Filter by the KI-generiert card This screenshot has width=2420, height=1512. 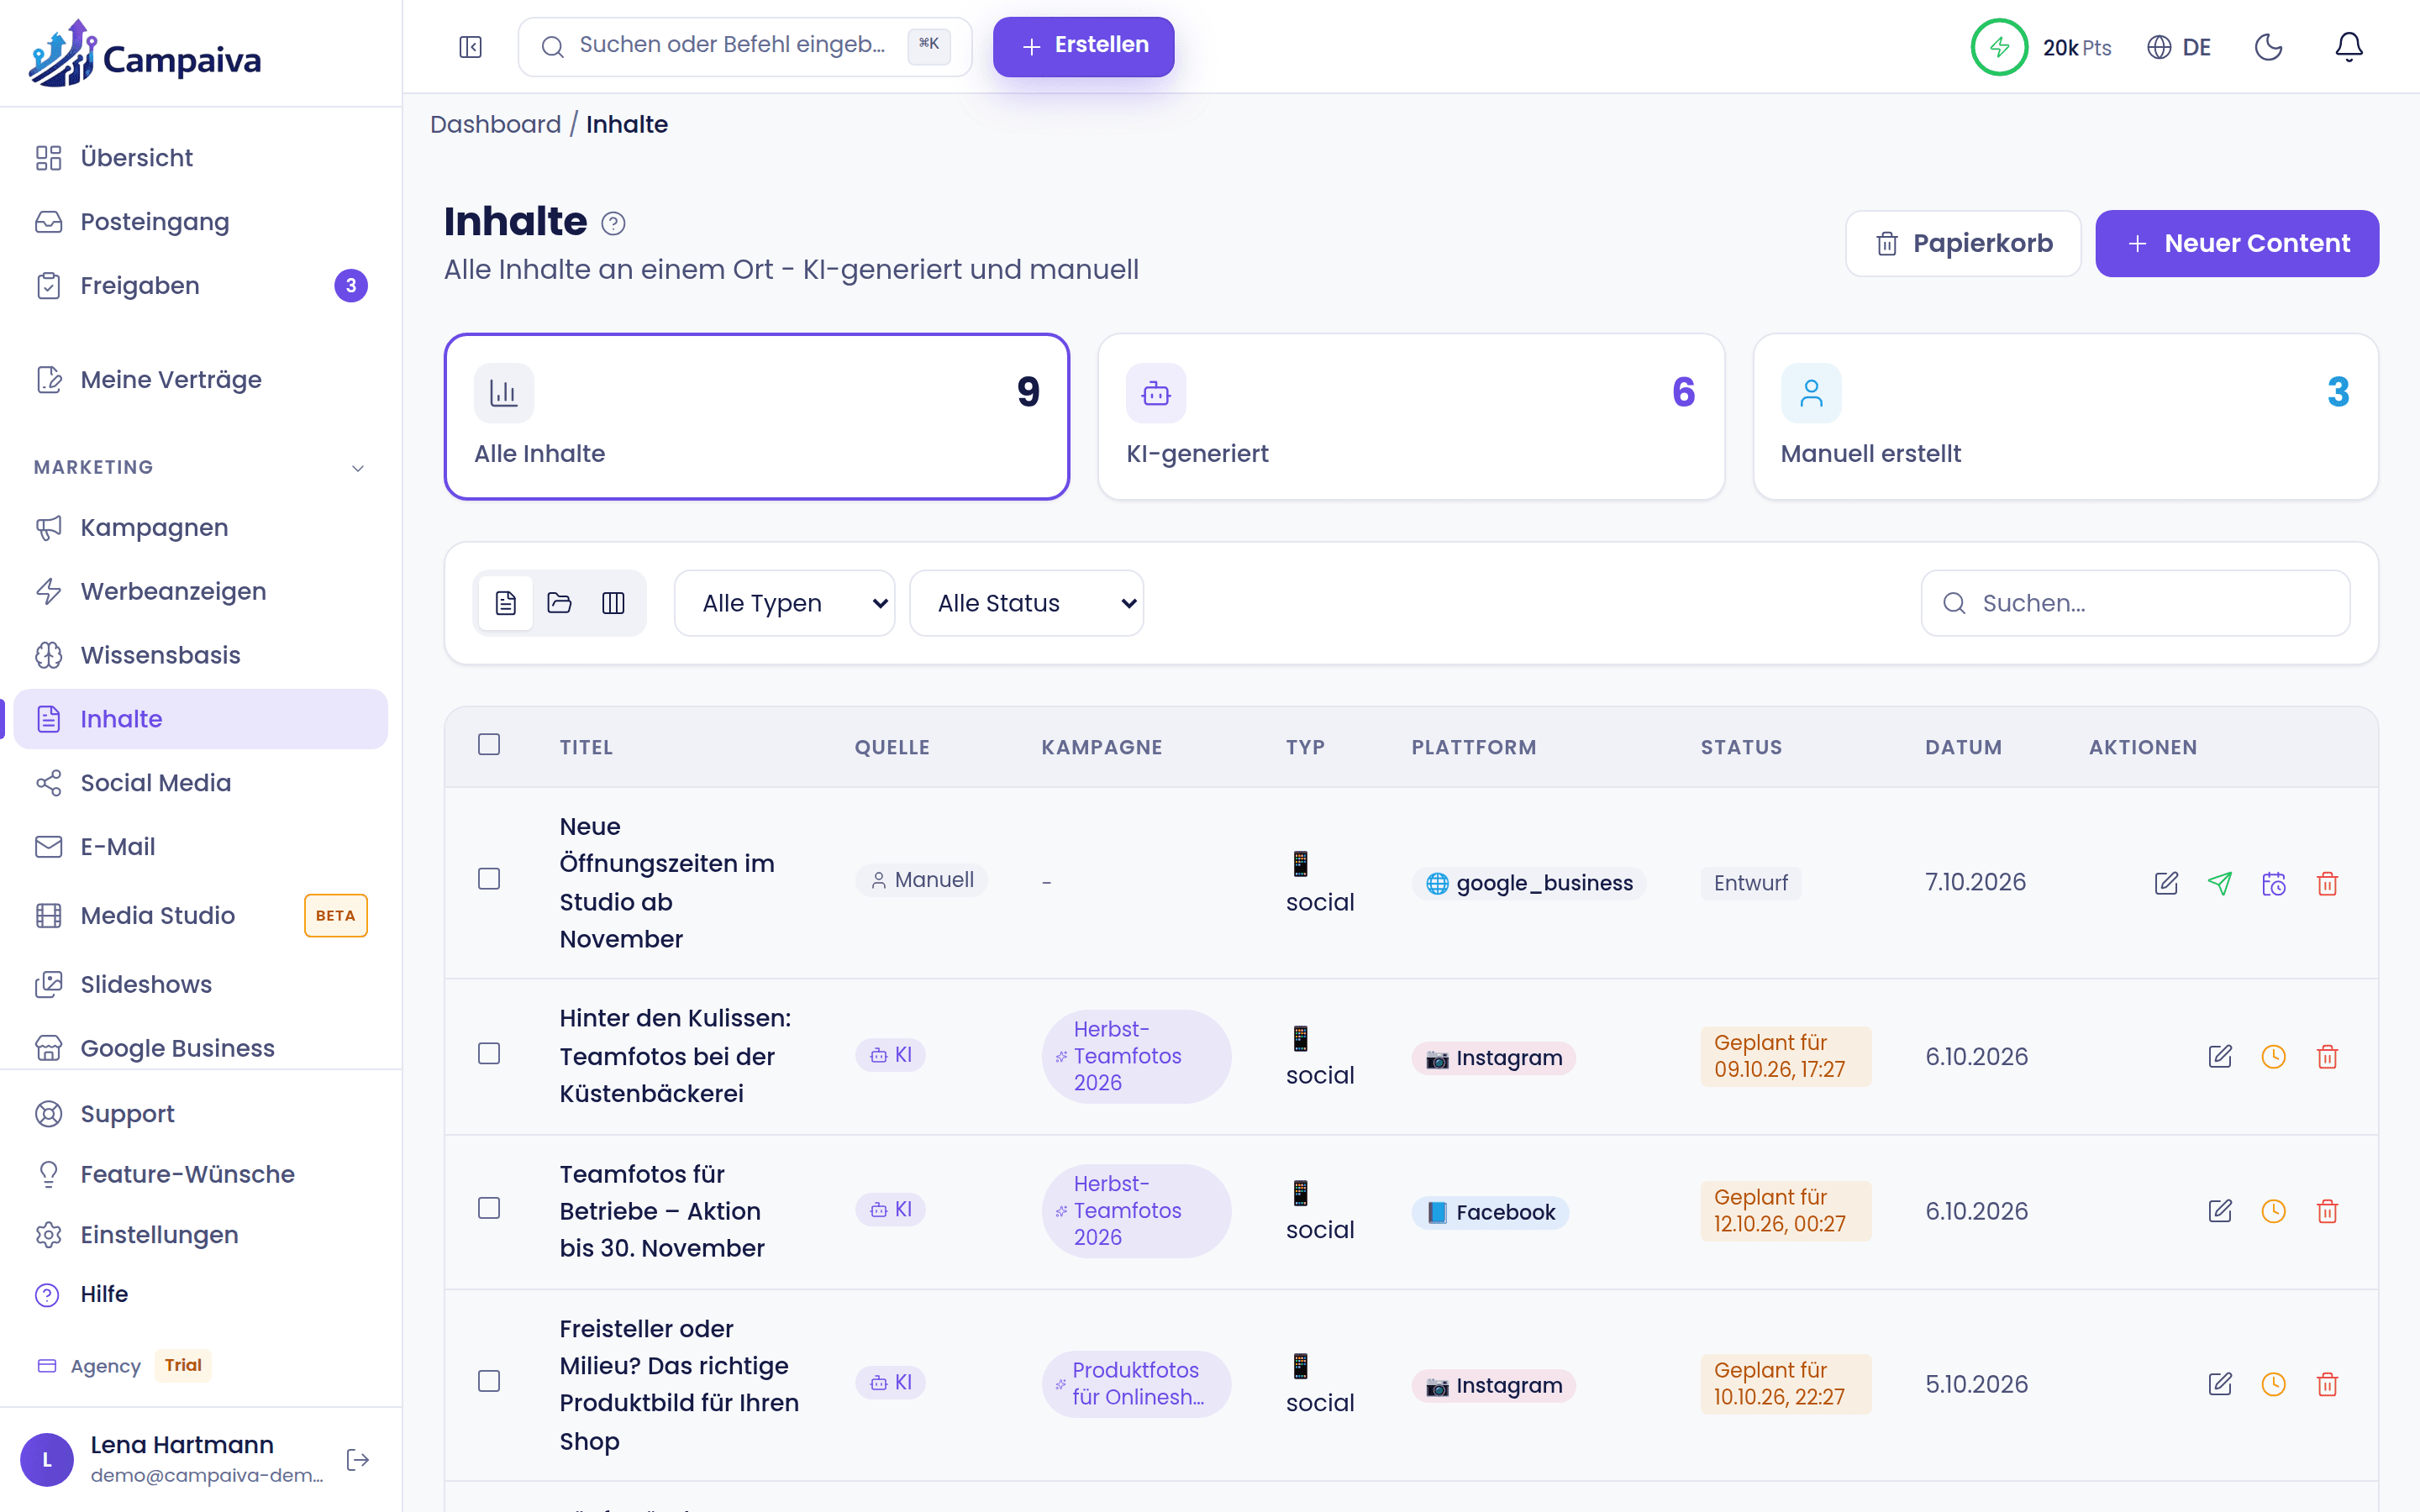point(1411,416)
